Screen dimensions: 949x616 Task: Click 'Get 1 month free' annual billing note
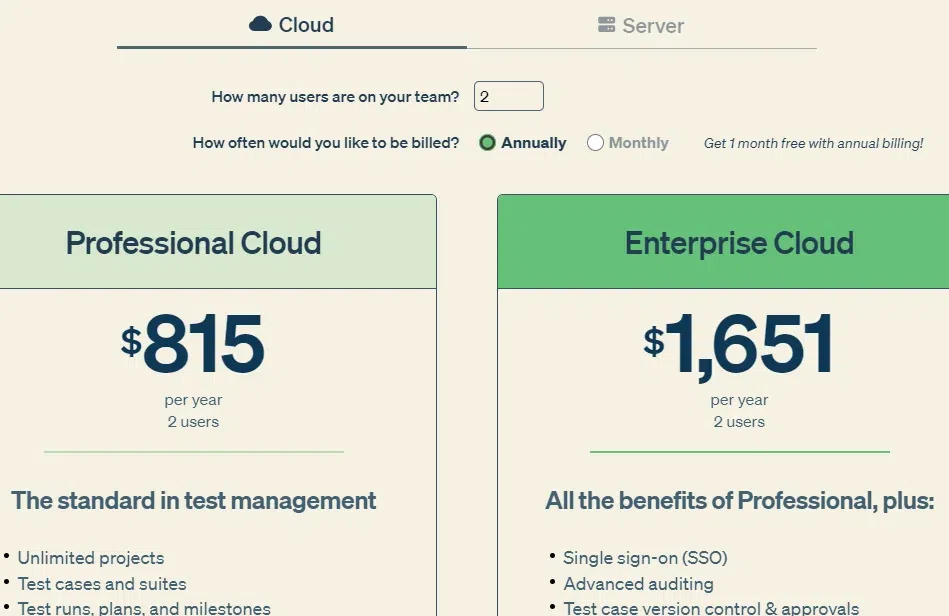click(813, 143)
